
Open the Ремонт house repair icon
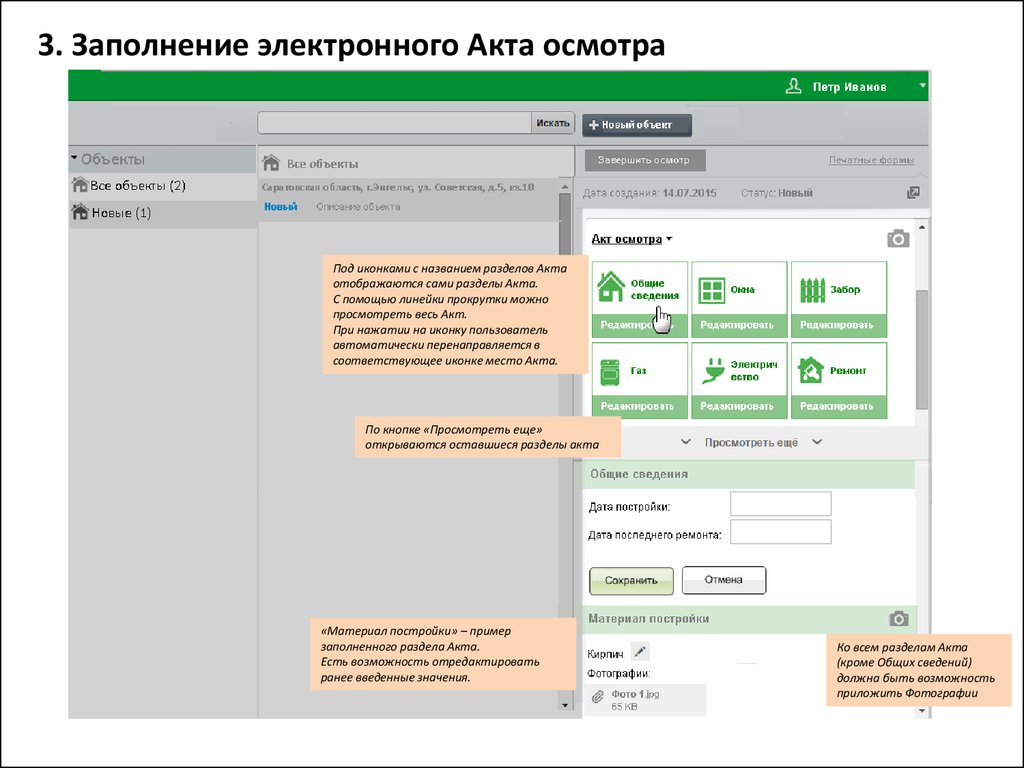(x=809, y=371)
